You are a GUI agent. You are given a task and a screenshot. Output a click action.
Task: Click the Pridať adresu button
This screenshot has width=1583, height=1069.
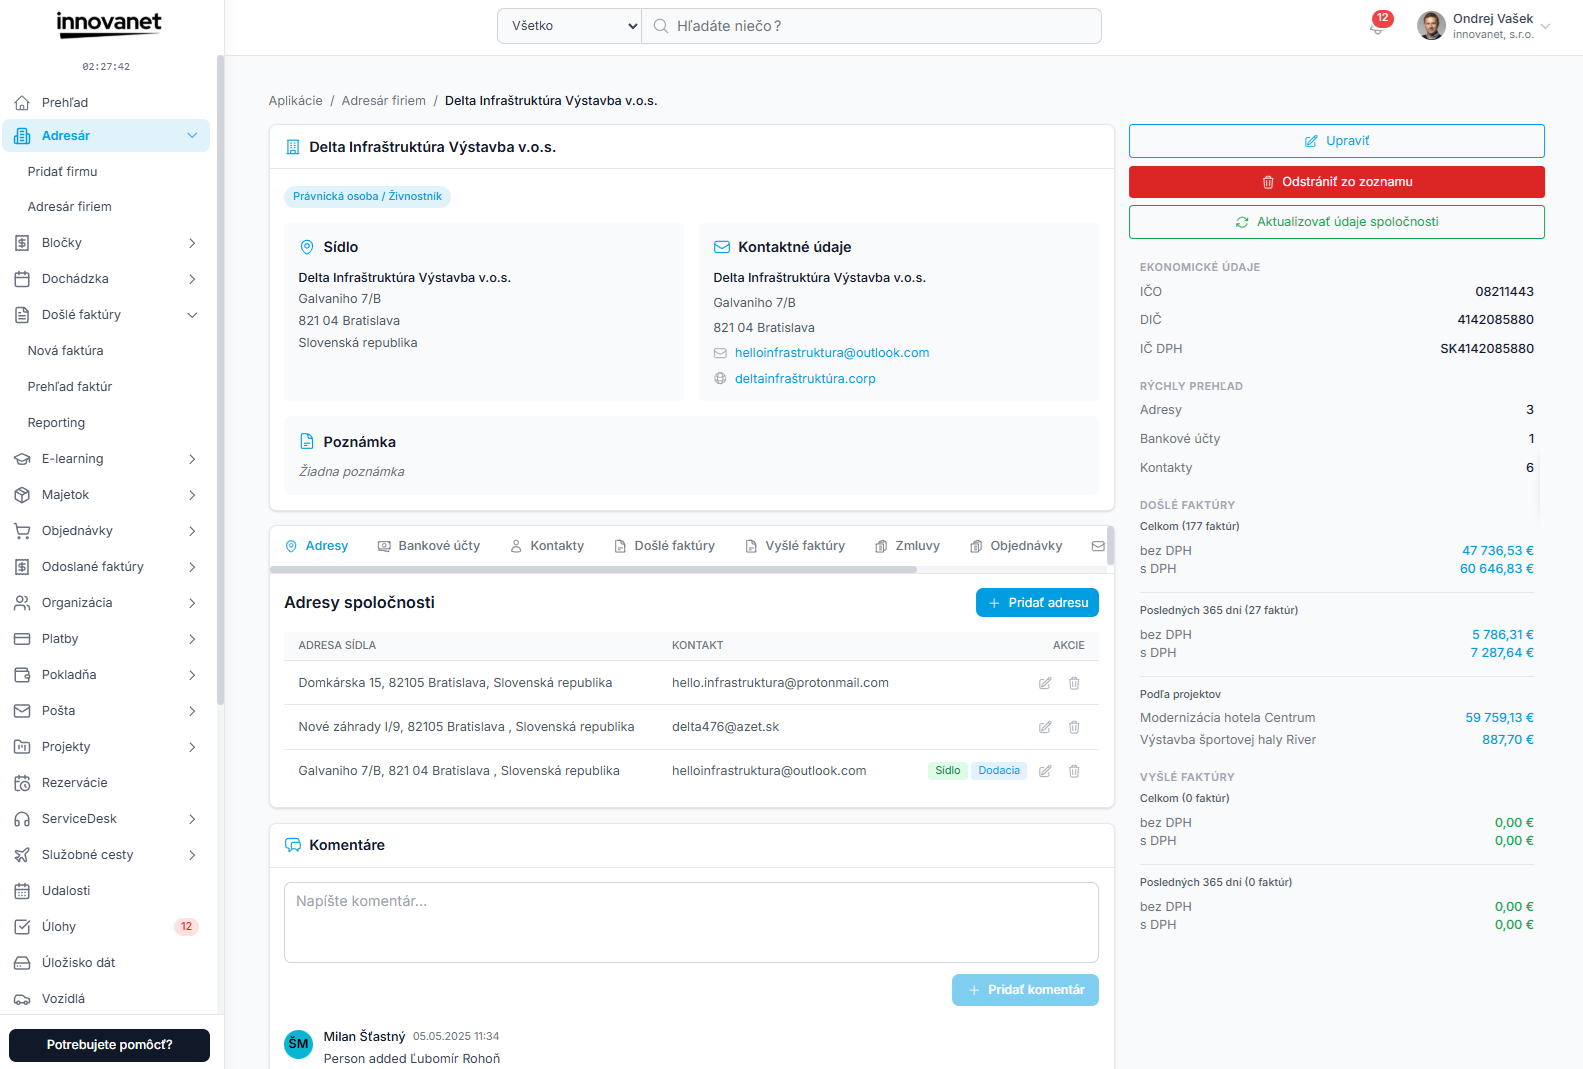click(x=1037, y=603)
